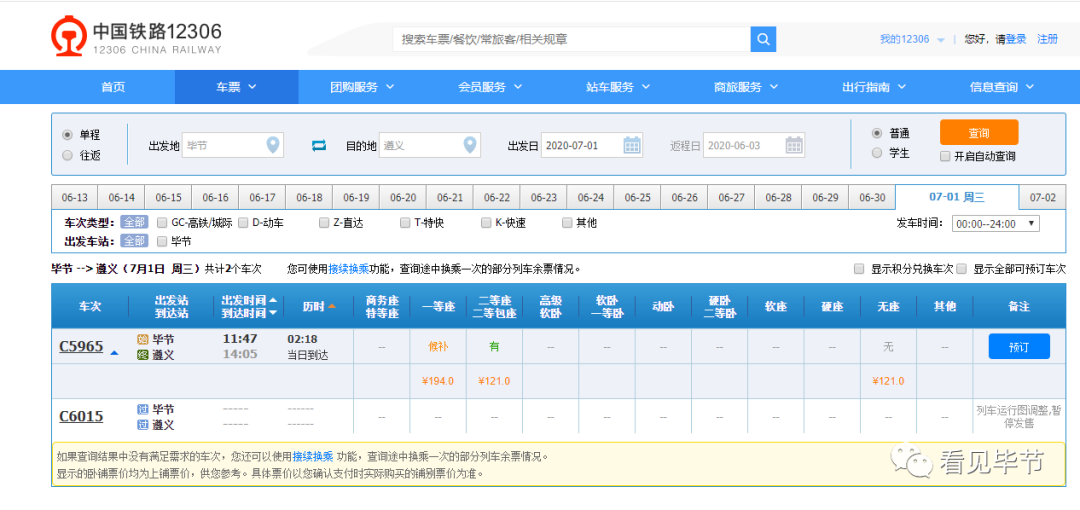The width and height of the screenshot is (1080, 510).
Task: Switch to the 07-02 date tab
Action: click(1042, 197)
